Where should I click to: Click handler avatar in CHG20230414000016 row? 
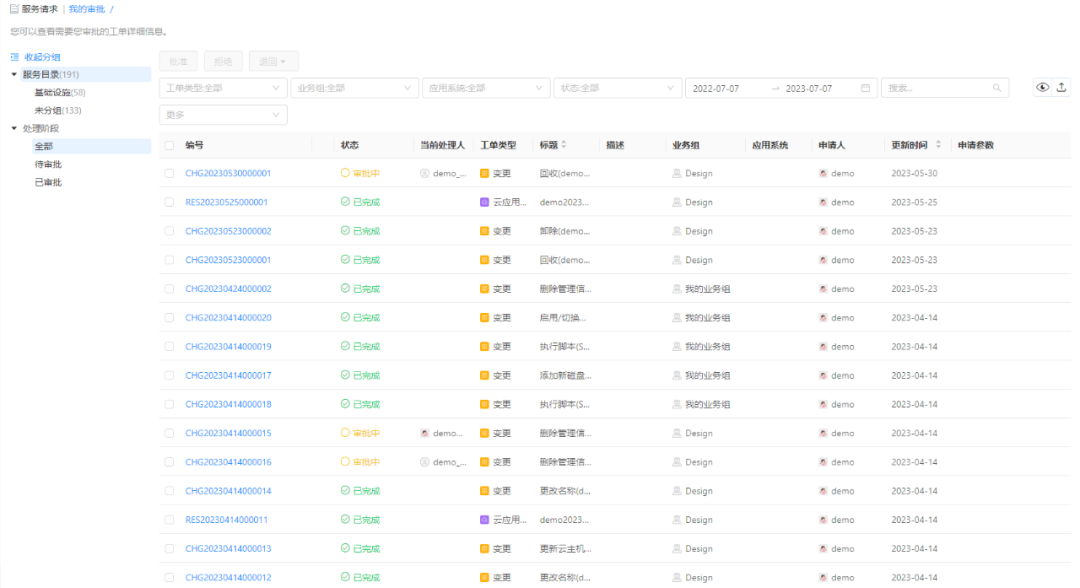pyautogui.click(x=424, y=462)
